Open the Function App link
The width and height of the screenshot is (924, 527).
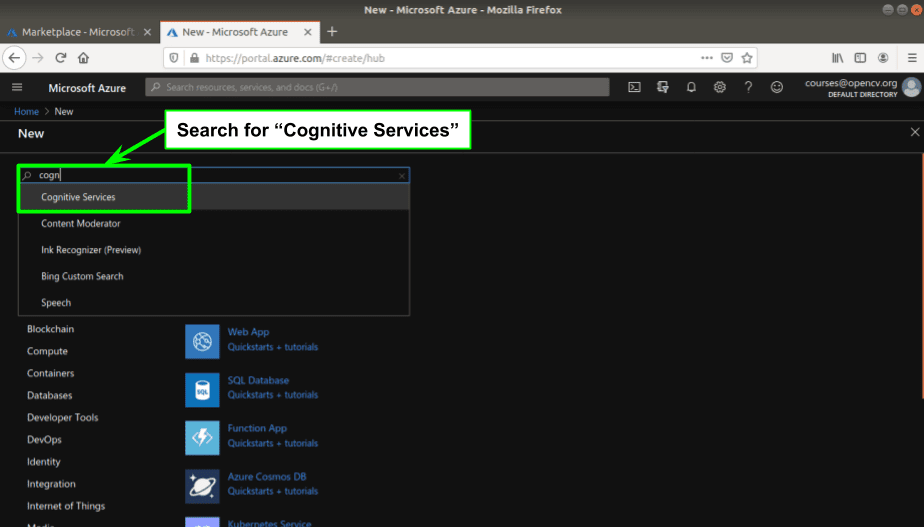pos(257,428)
